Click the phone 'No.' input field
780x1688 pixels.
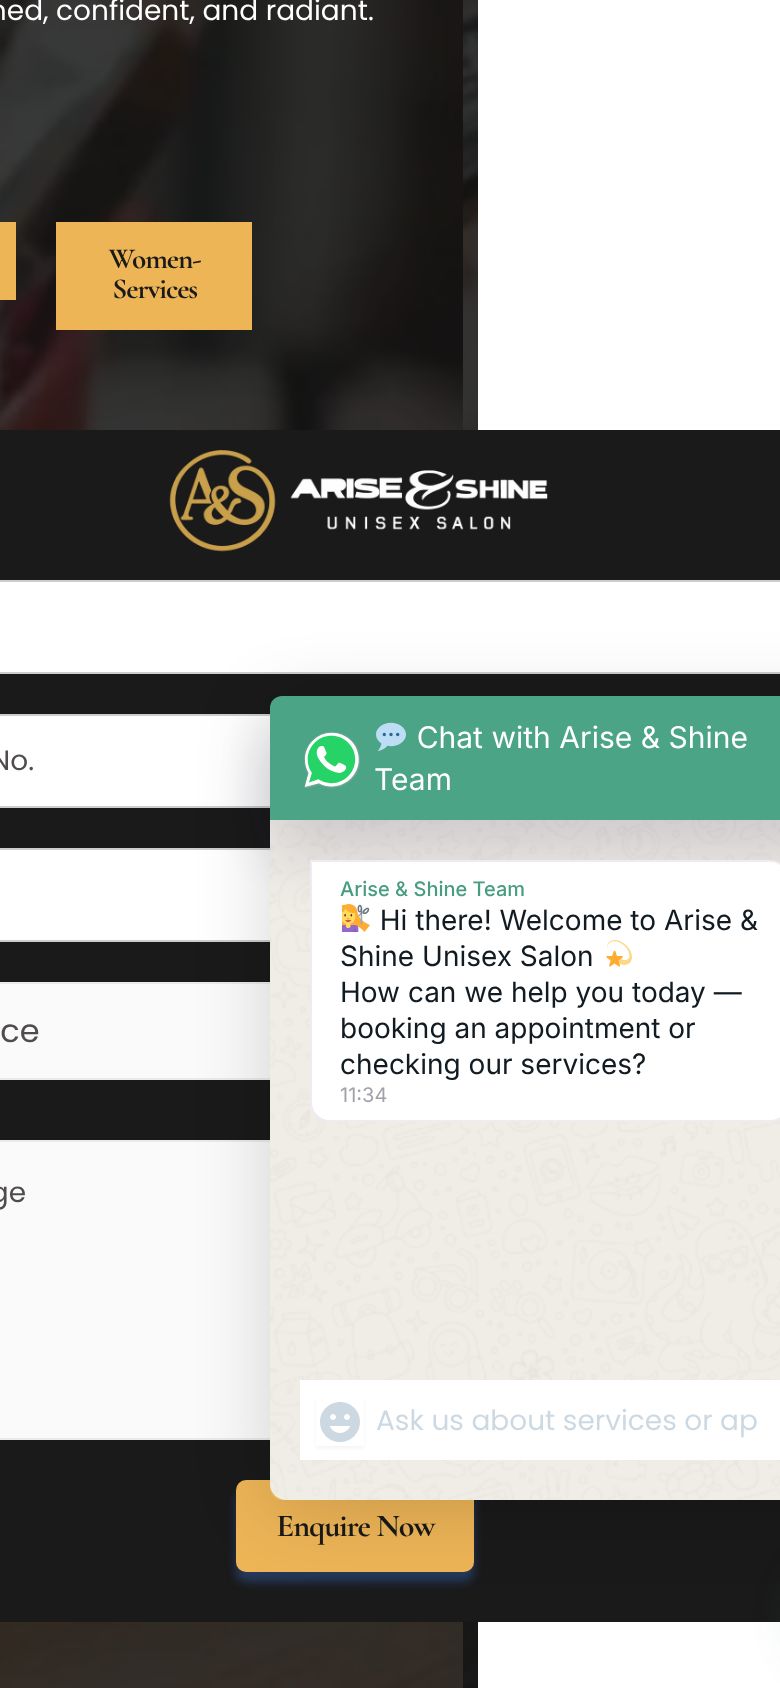(x=135, y=761)
